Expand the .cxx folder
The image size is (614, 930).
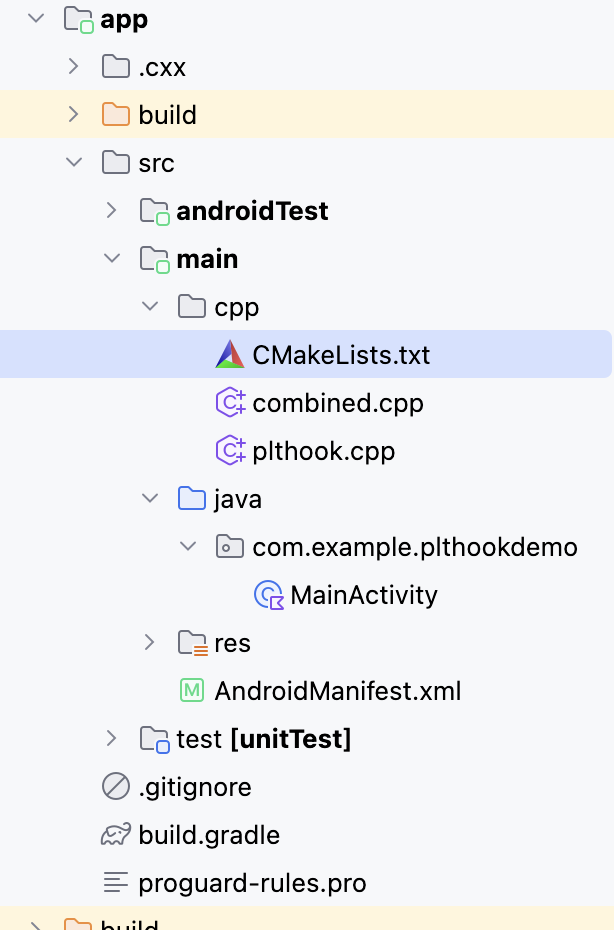(73, 67)
